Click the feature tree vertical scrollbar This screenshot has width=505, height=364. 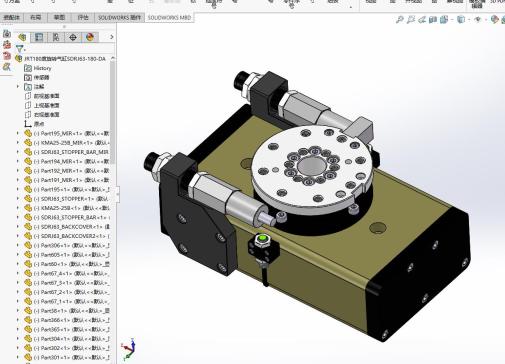(113, 112)
